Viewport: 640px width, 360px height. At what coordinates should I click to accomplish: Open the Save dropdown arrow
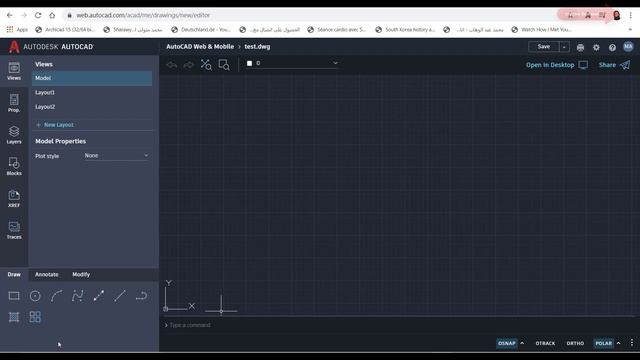(564, 47)
